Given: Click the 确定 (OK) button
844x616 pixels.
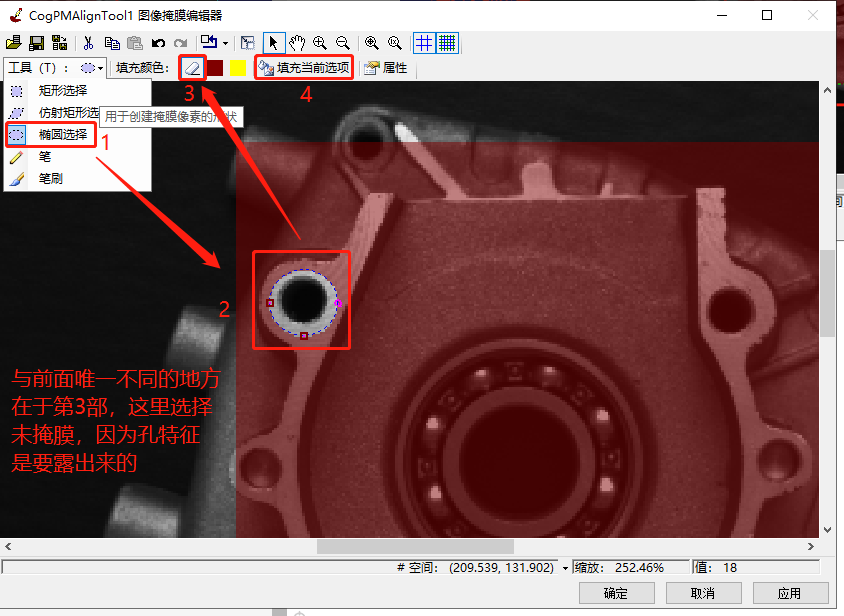Looking at the screenshot, I should tap(616, 592).
